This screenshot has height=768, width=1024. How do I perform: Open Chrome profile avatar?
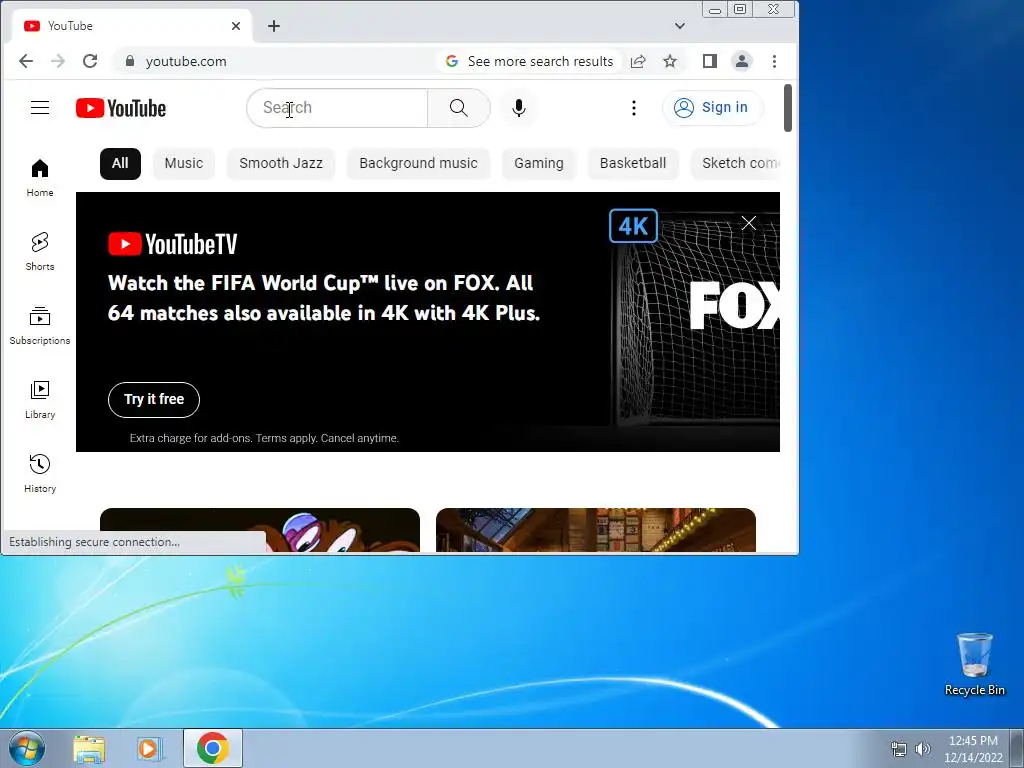pos(742,61)
